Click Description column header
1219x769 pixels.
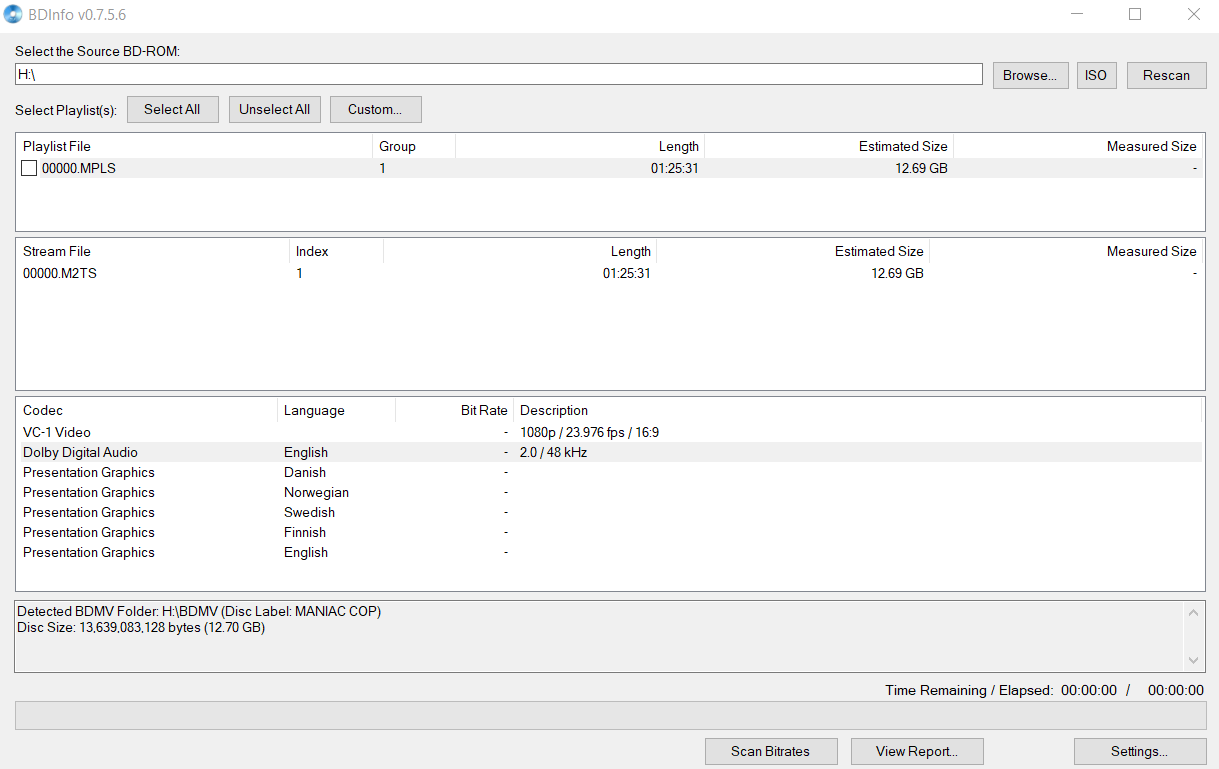(857, 410)
